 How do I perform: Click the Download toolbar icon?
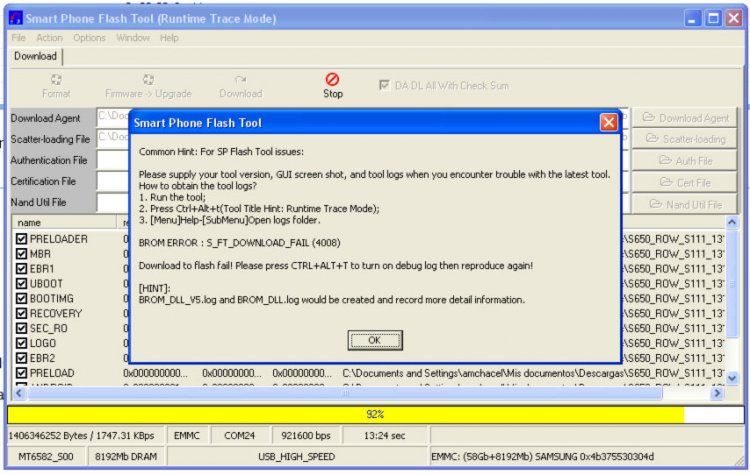click(241, 80)
